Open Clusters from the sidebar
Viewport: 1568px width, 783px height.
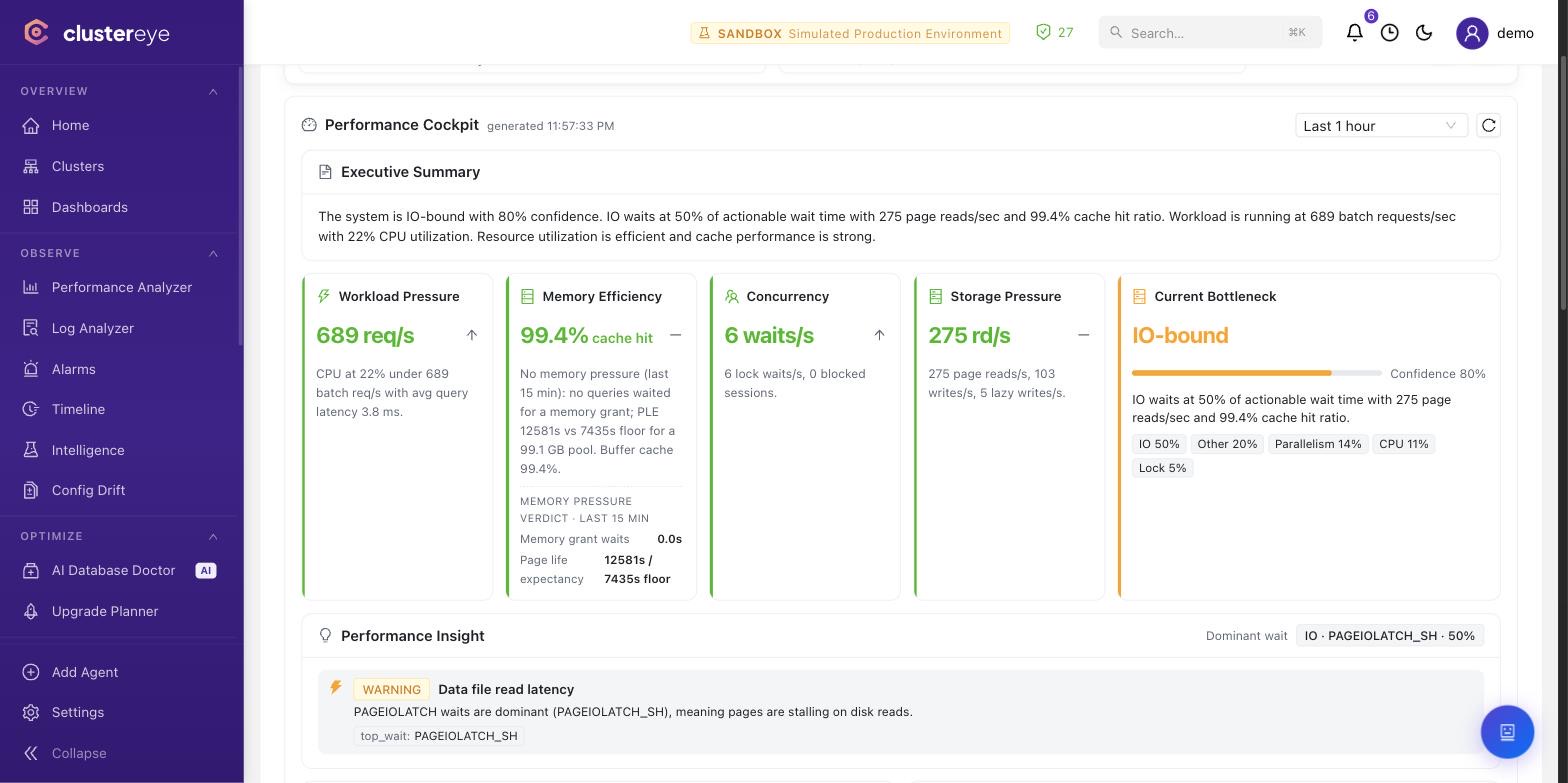[120, 166]
